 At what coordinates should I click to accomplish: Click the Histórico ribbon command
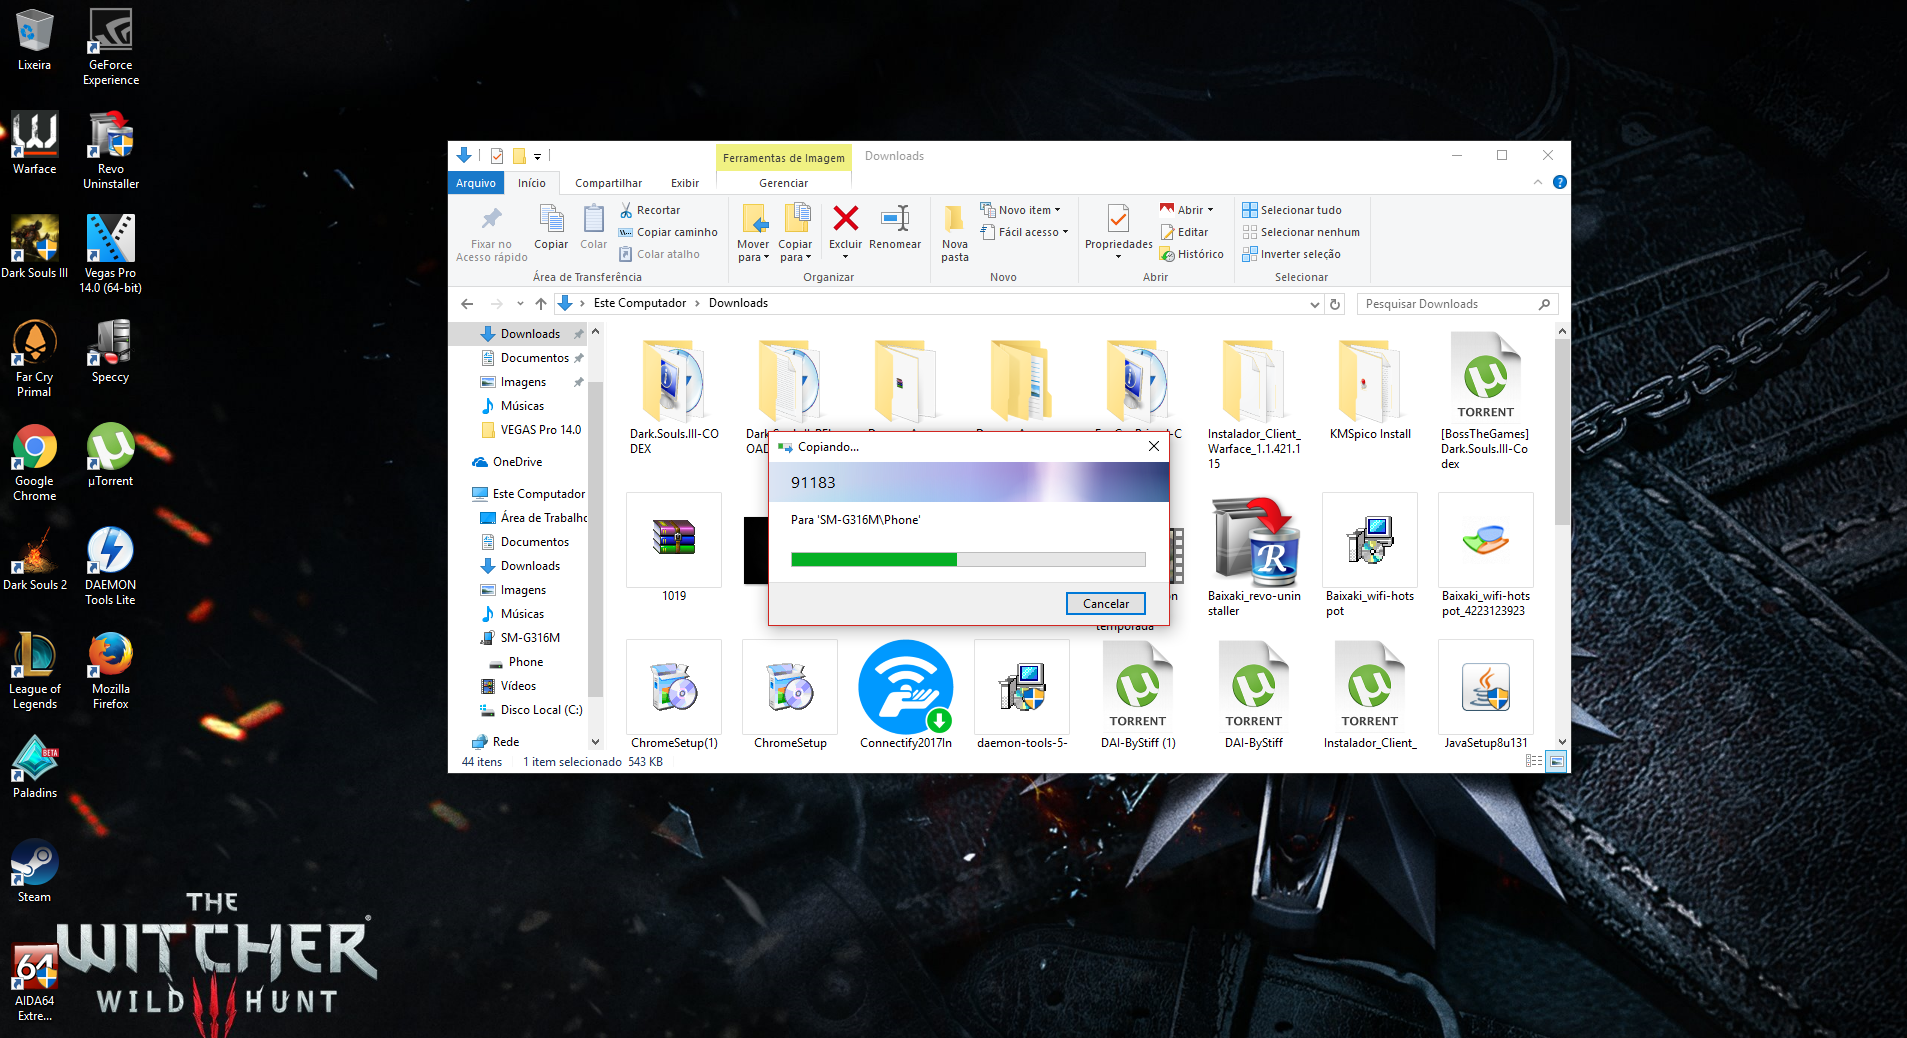1192,254
